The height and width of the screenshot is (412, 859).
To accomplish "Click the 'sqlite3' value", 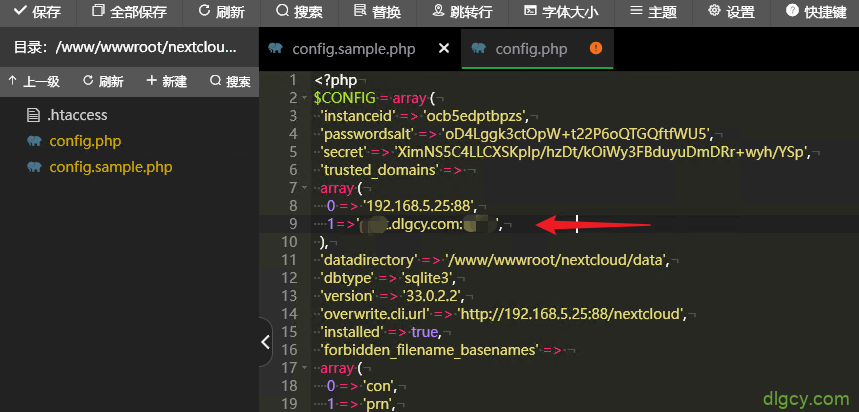I will click(429, 278).
